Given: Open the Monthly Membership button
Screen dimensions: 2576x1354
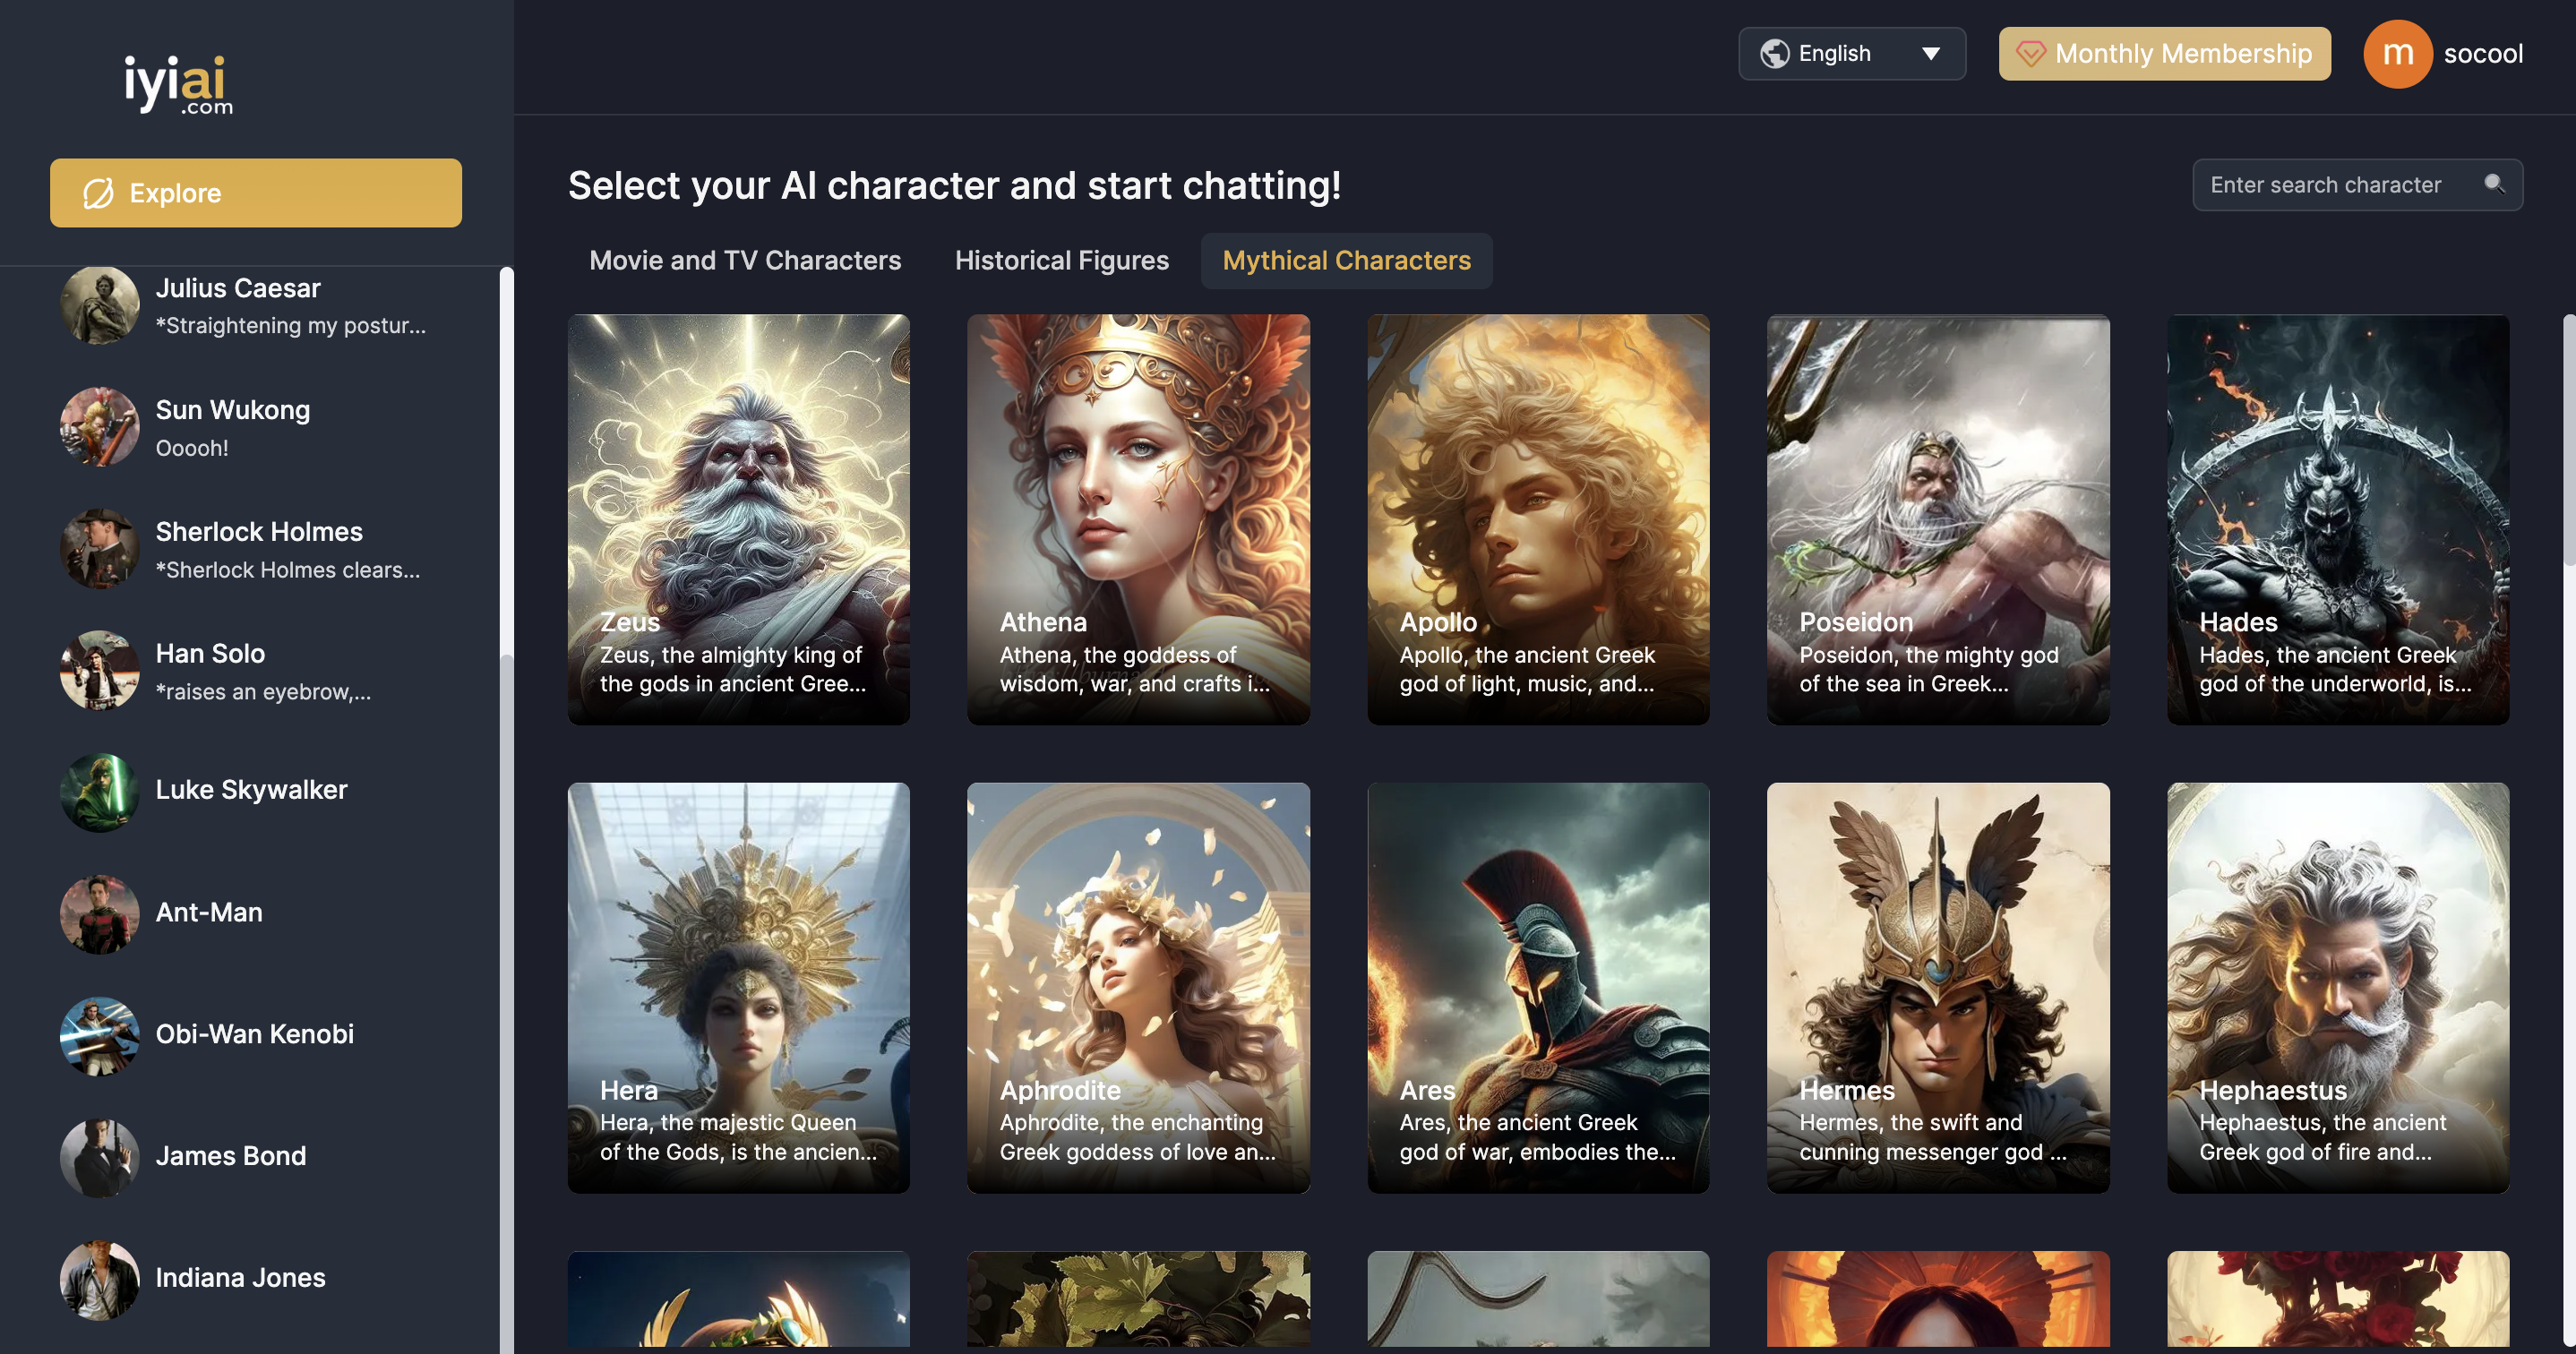Looking at the screenshot, I should click(x=2164, y=54).
